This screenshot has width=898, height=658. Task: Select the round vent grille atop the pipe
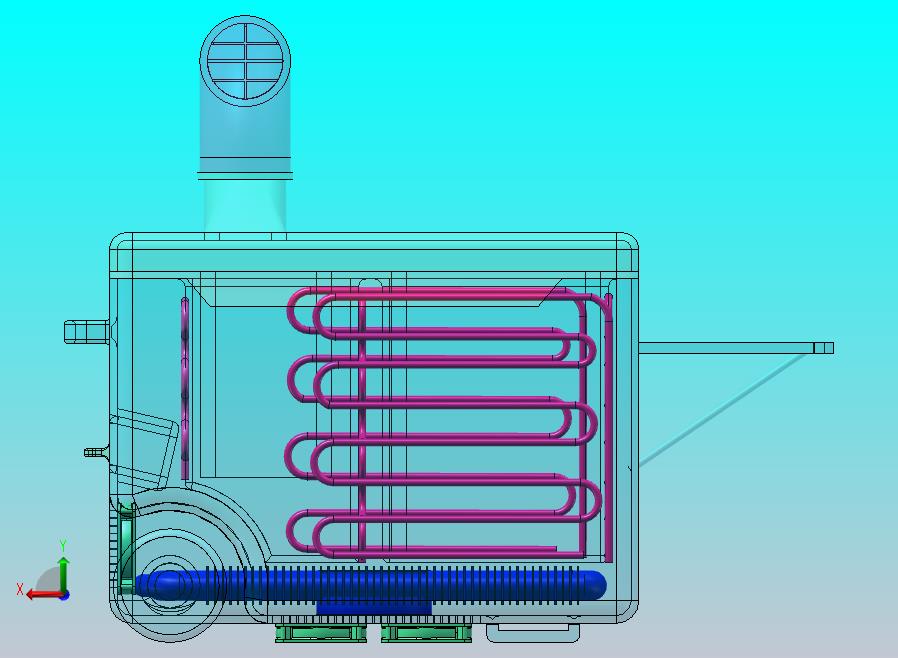[x=245, y=61]
